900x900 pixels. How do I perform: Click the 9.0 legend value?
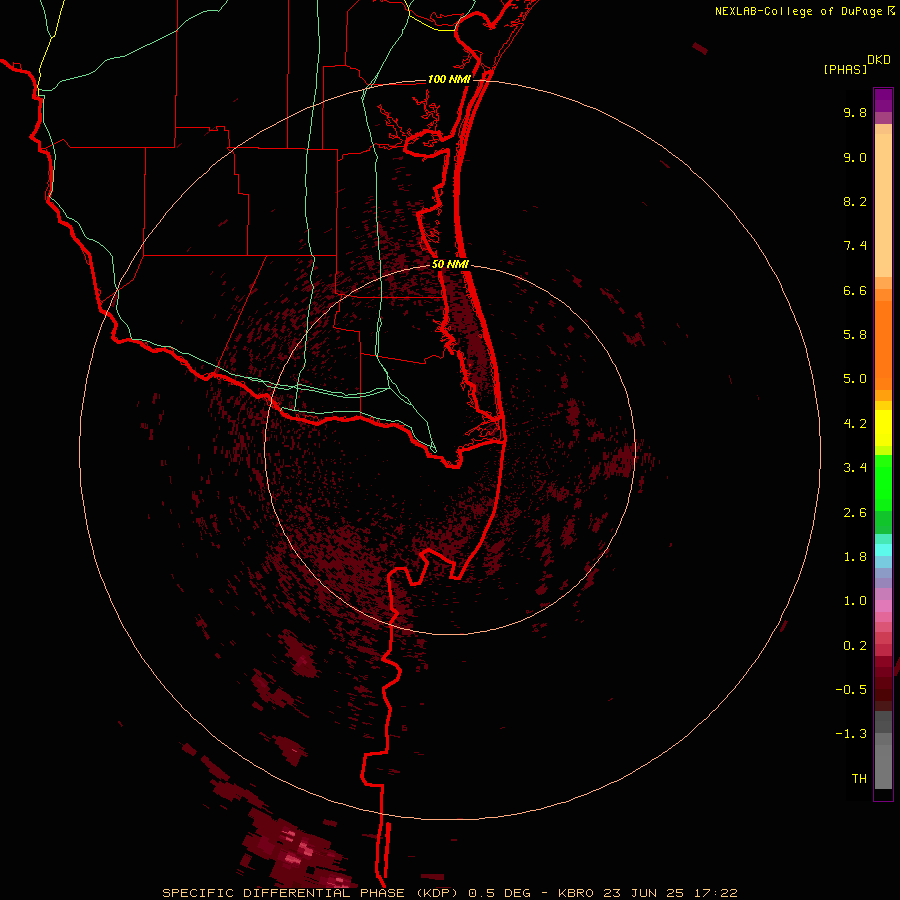coord(855,157)
